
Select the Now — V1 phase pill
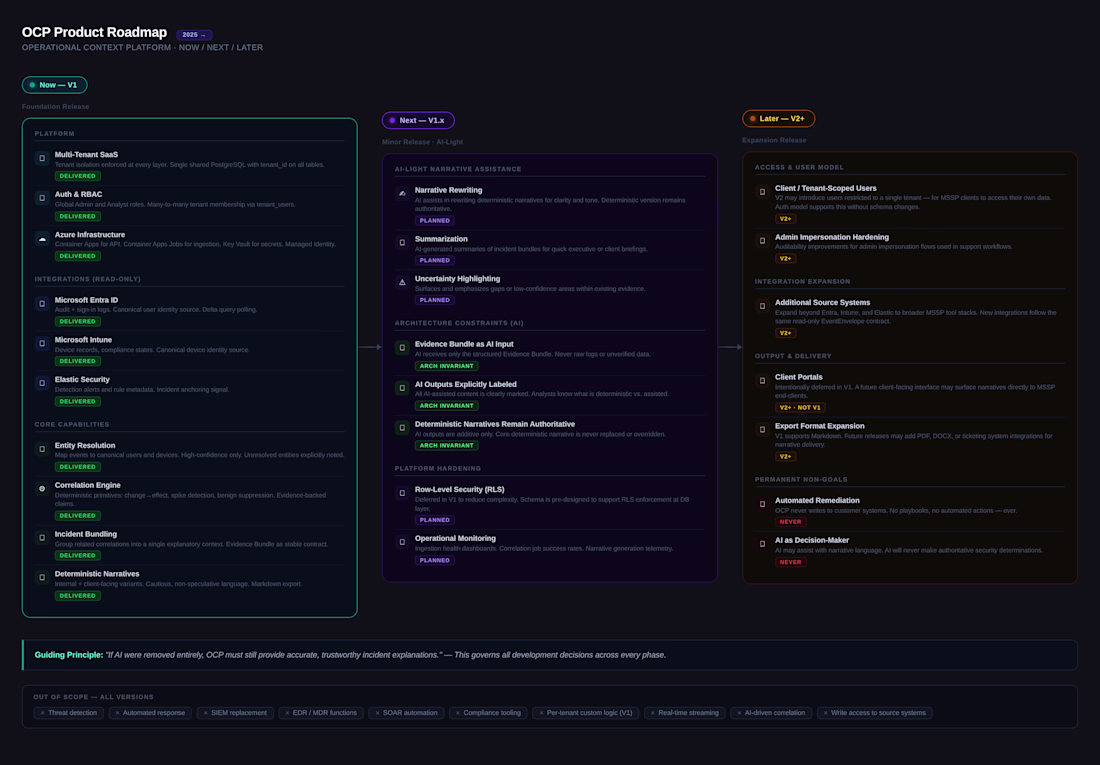tap(55, 85)
